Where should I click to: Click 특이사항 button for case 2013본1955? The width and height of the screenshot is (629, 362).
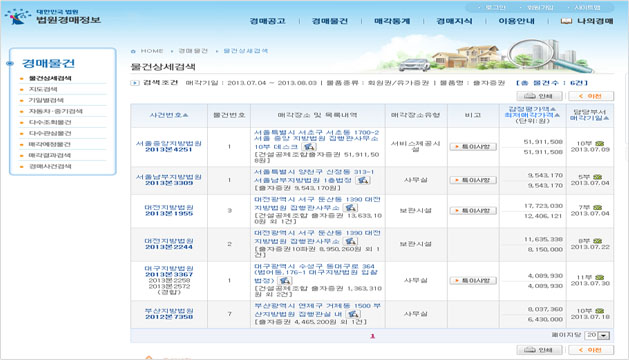tap(473, 211)
